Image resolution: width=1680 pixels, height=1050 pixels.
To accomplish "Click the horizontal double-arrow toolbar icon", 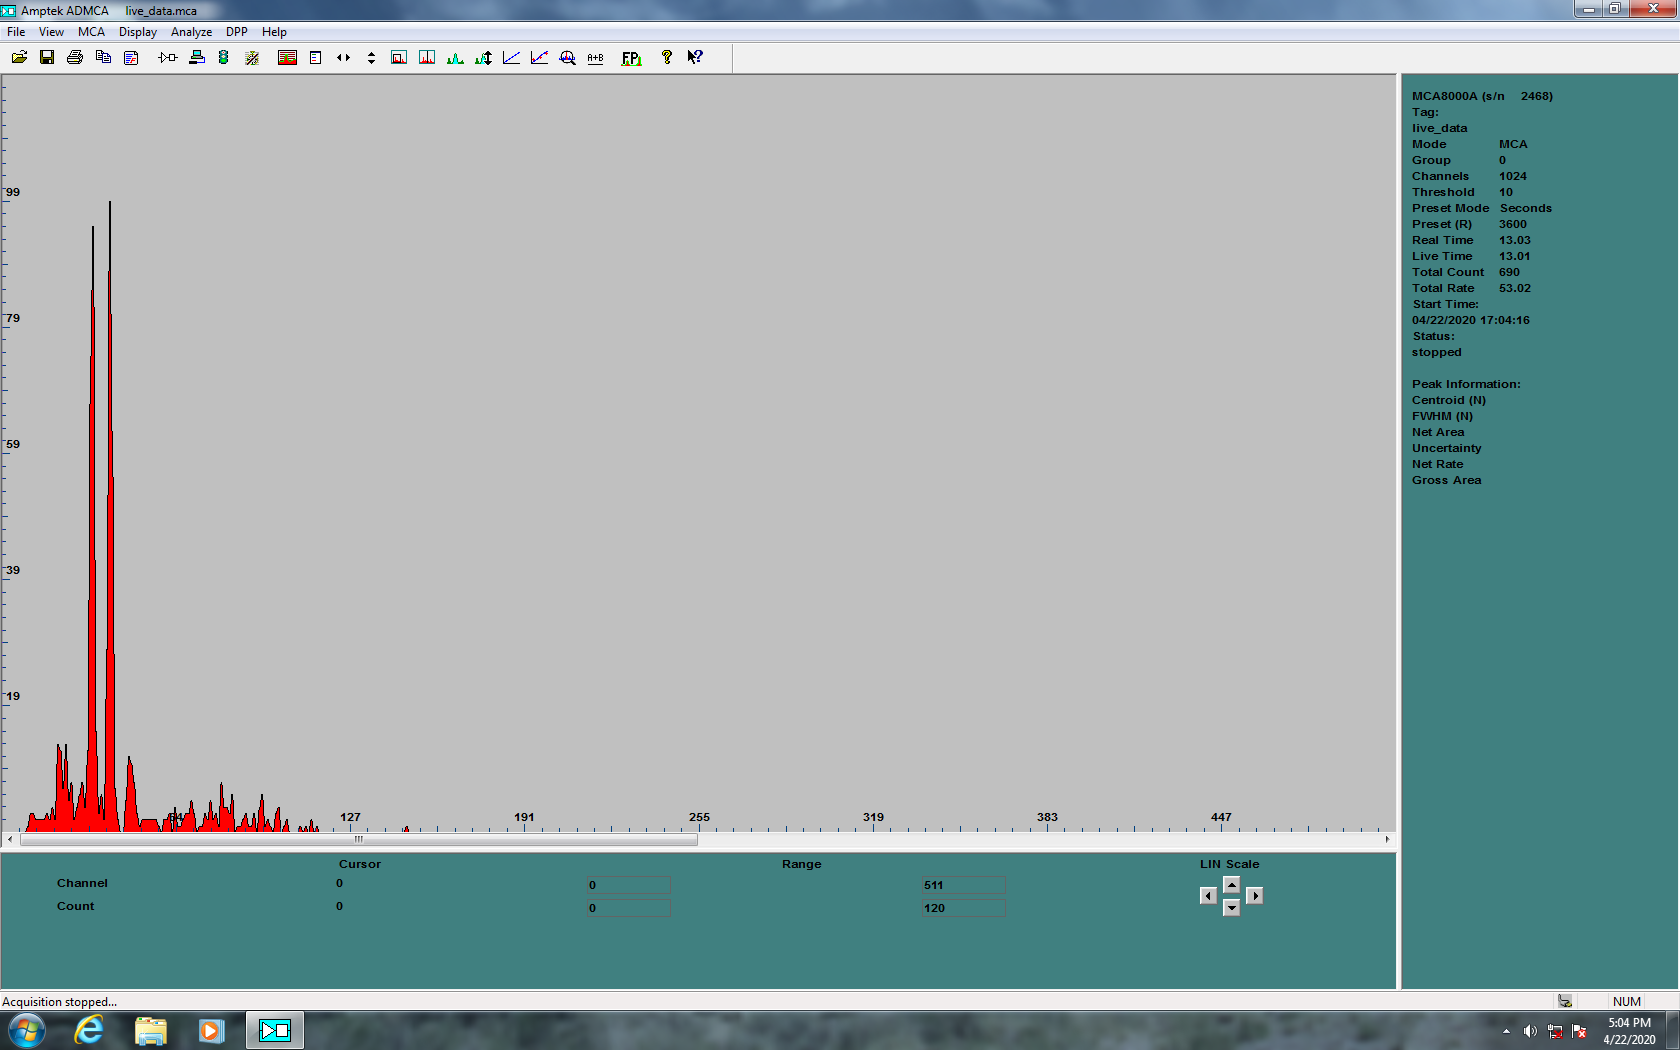I will 343,58.
